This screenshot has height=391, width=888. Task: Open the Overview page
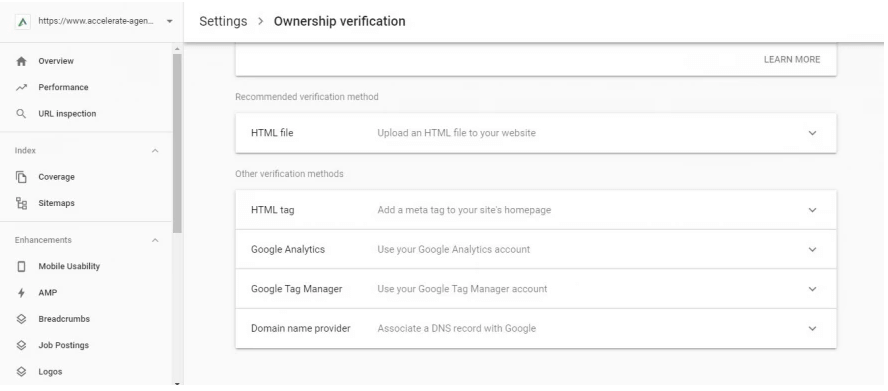56,61
